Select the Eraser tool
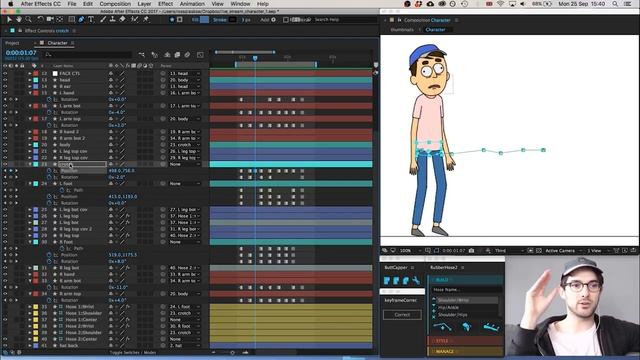 click(122, 19)
